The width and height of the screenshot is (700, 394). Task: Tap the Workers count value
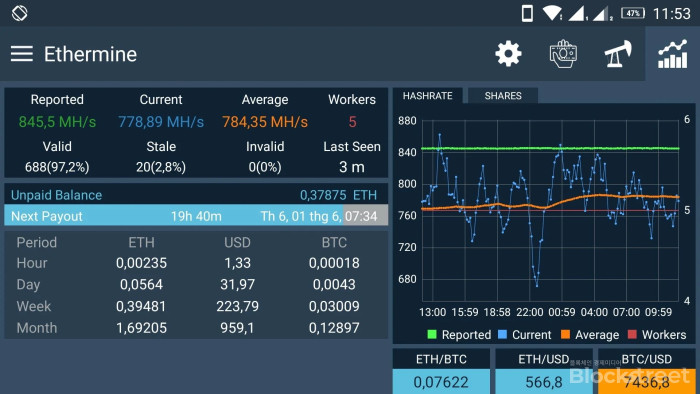(352, 122)
